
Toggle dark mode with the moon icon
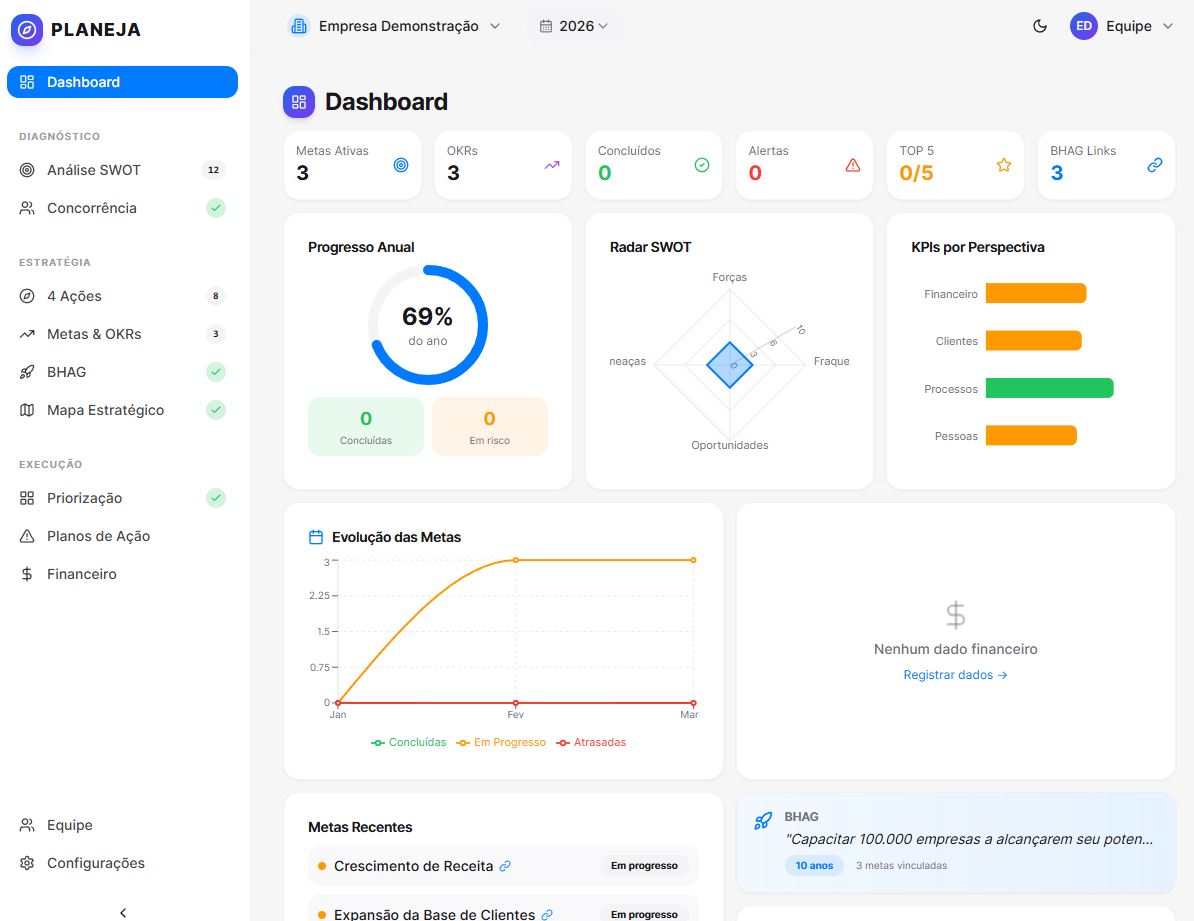point(1040,26)
